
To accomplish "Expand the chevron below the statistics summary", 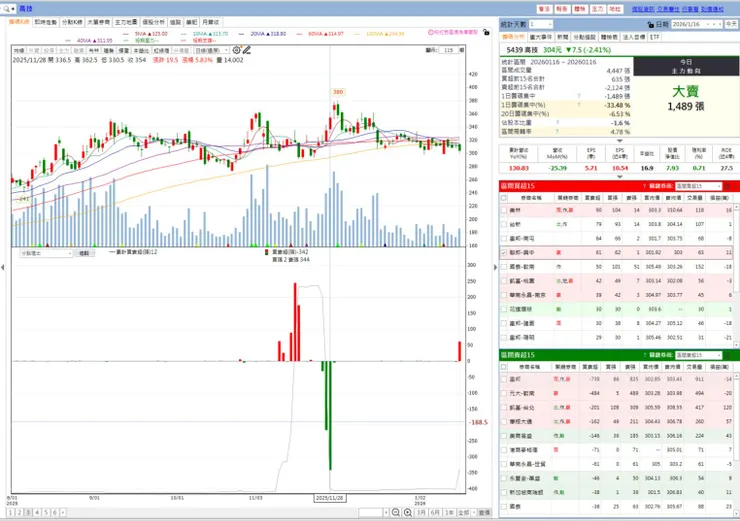I will [x=620, y=141].
